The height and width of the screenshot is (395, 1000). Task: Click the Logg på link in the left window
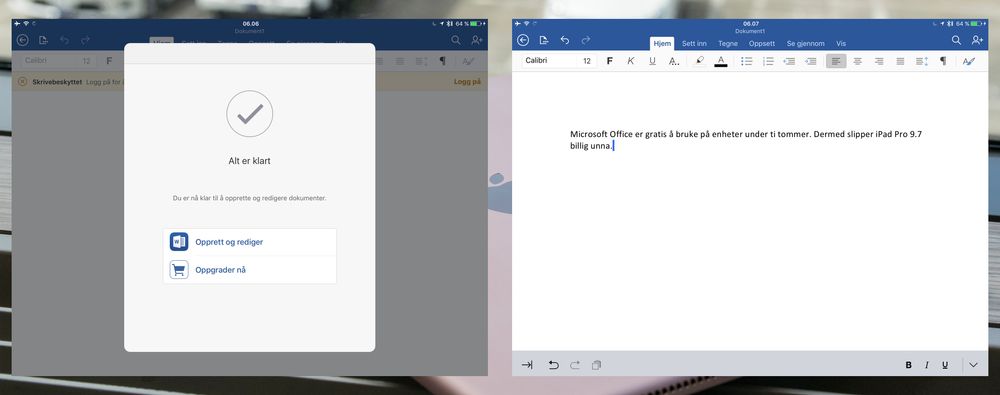[467, 82]
